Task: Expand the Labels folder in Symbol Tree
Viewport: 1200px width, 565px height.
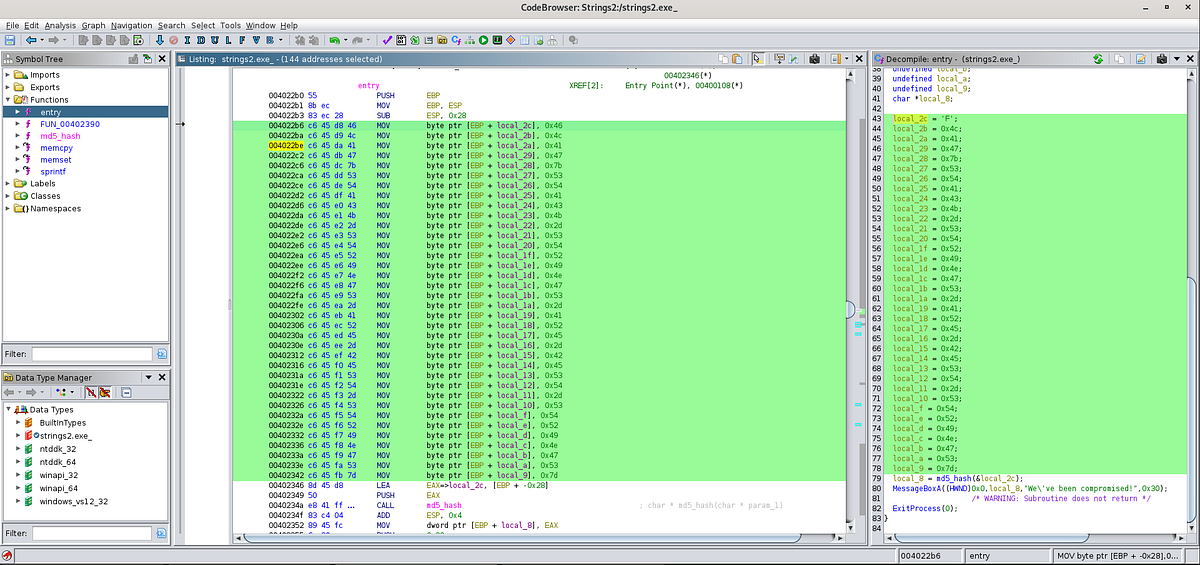Action: [x=9, y=184]
